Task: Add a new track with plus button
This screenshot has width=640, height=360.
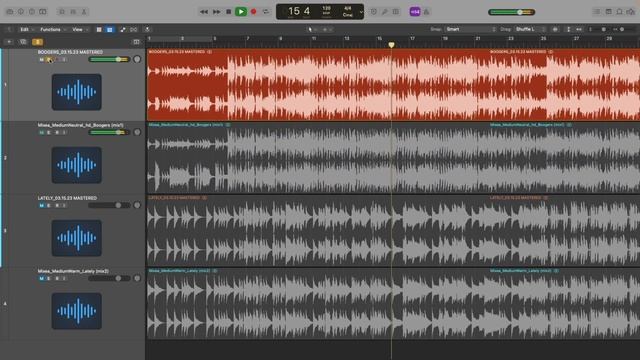Action: pos(9,42)
